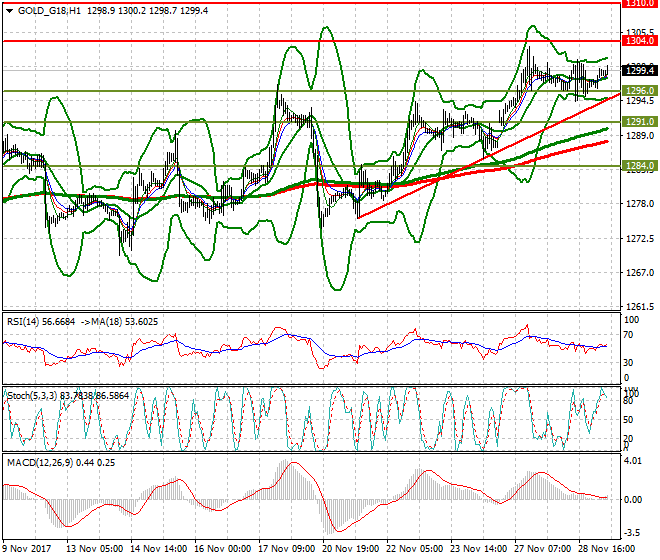Click the Stoch(5,3,3) indicator label

(32, 396)
